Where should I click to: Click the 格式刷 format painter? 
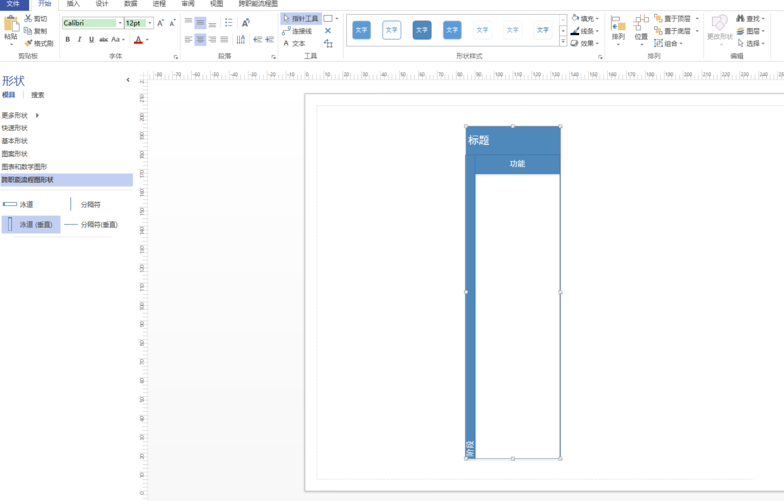click(x=39, y=43)
